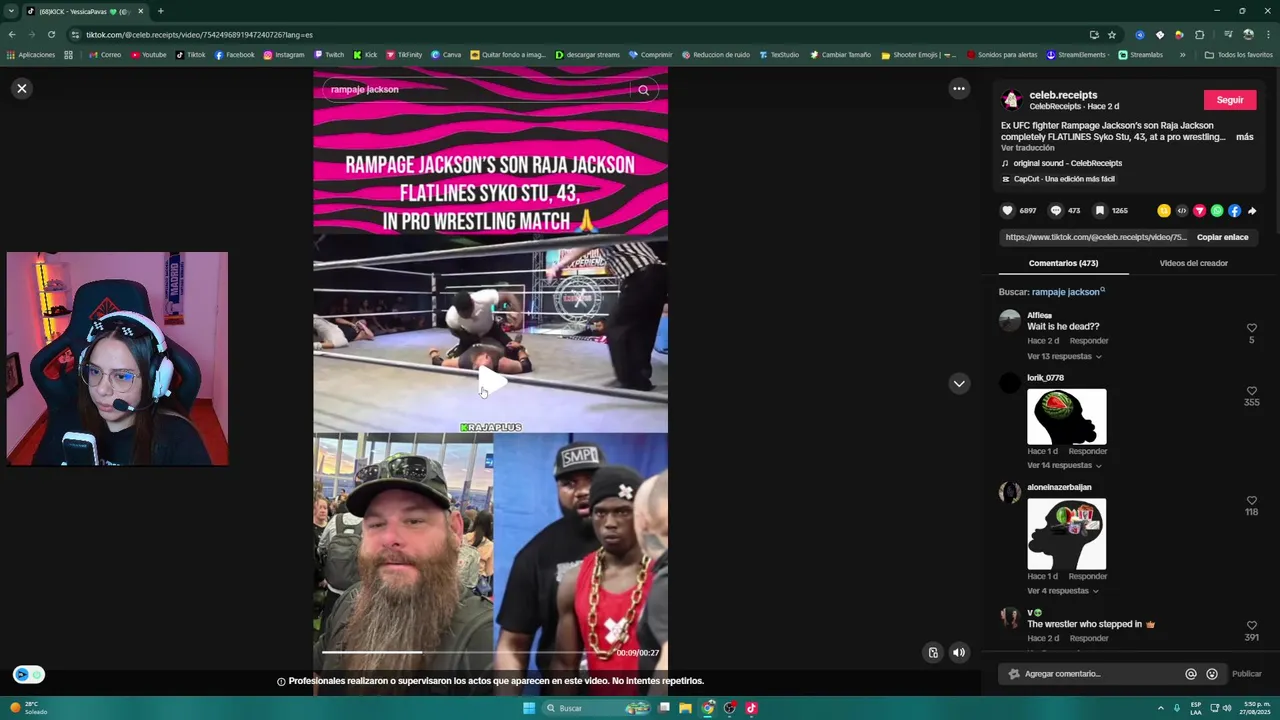Go to the next video arrow
Image resolution: width=1280 pixels, height=720 pixels.
click(959, 383)
